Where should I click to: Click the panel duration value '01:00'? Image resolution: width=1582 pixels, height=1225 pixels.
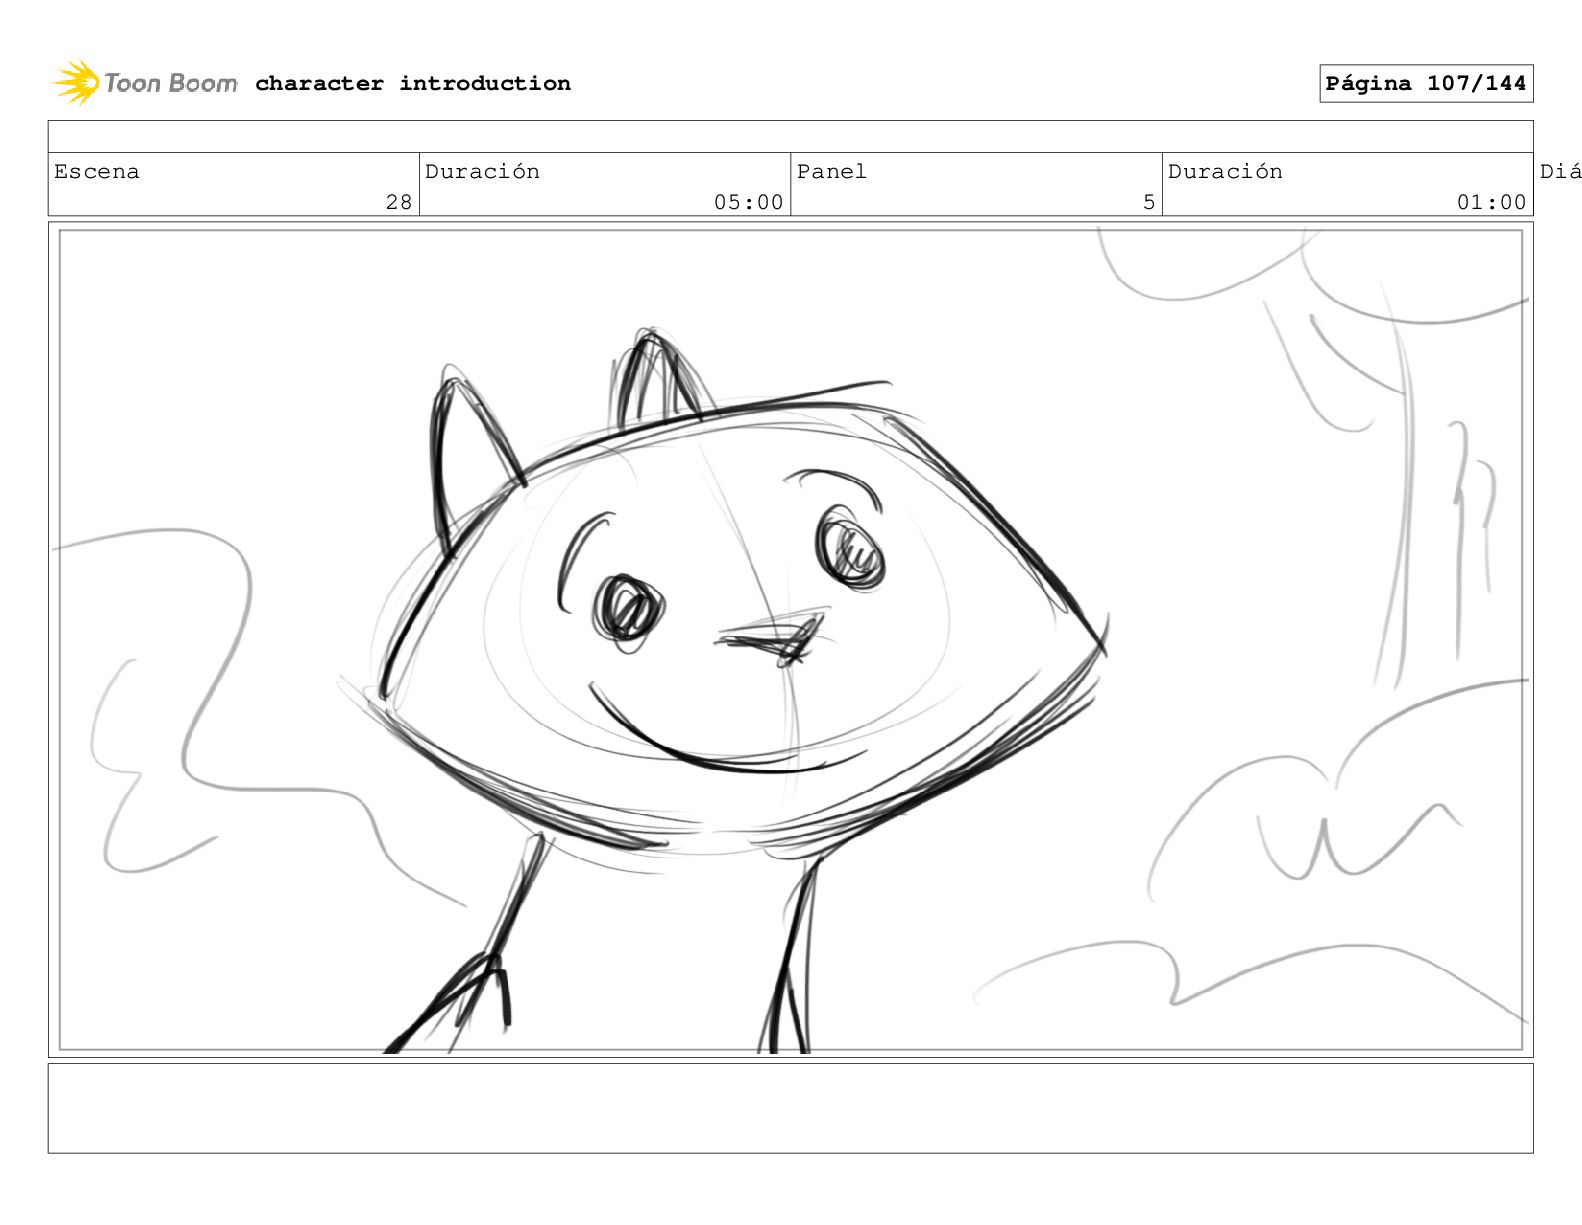point(1491,202)
